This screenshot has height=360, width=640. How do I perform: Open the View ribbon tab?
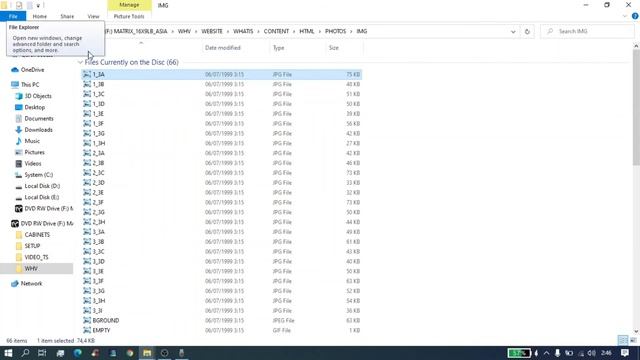tap(93, 16)
